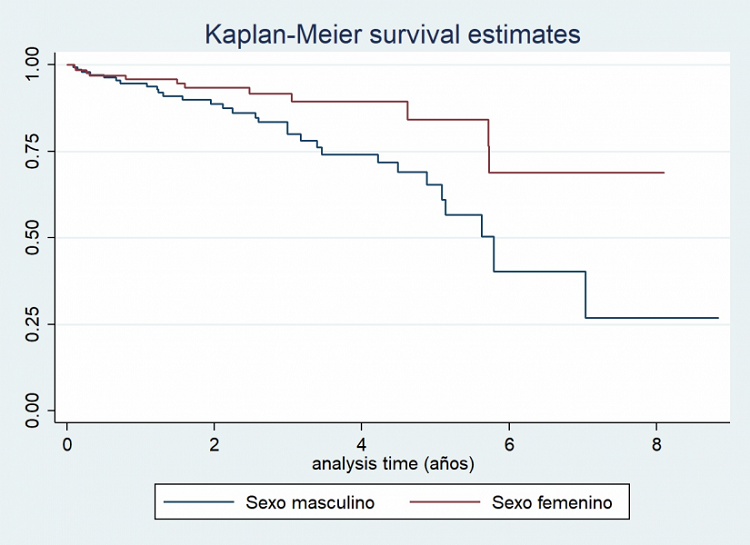The height and width of the screenshot is (545, 750).
Task: Click the right end of the red curve
Action: [x=663, y=173]
